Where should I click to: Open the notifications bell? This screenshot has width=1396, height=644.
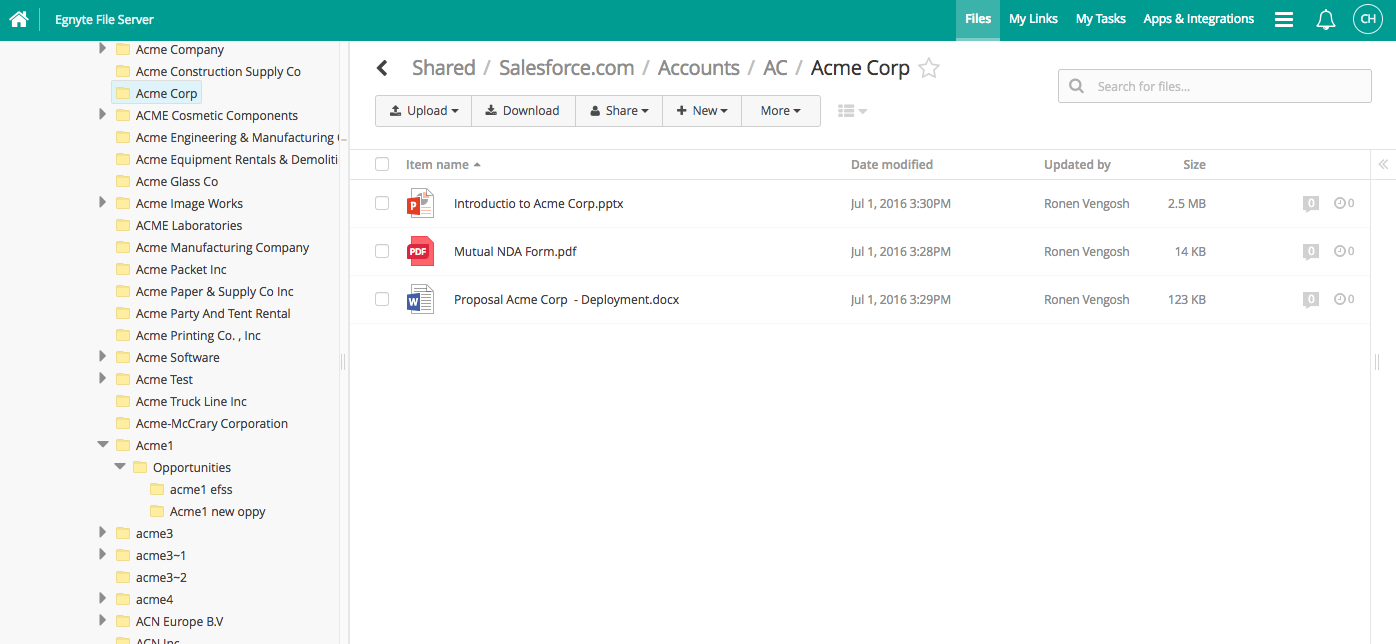1326,19
